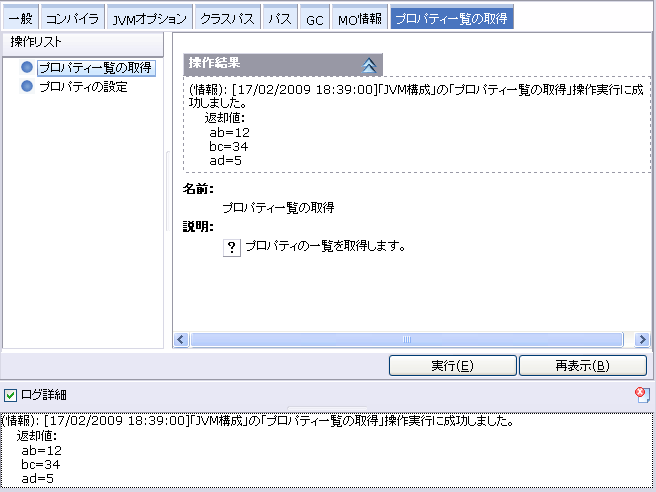Select the JVMオプション tab

click(x=148, y=18)
